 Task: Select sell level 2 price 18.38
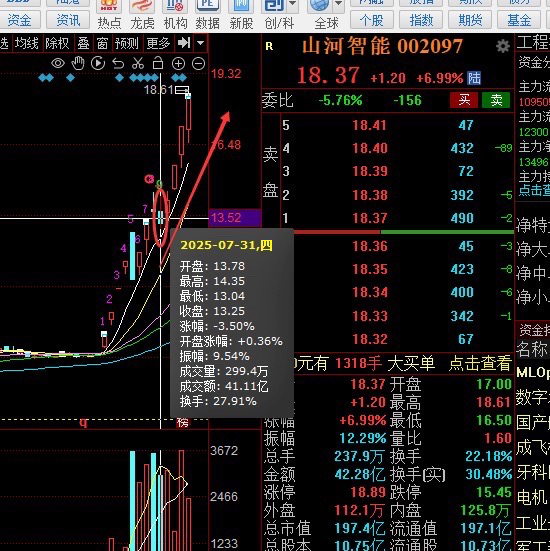point(370,195)
